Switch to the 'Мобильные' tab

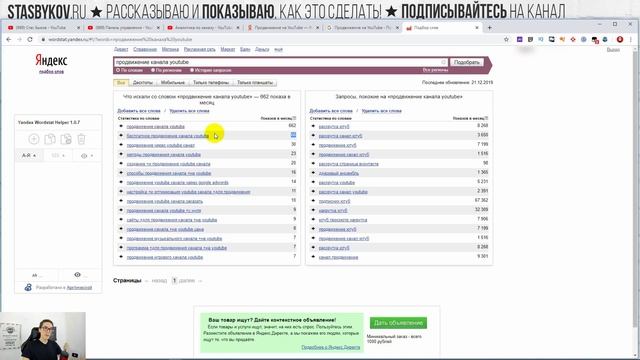pyautogui.click(x=173, y=82)
